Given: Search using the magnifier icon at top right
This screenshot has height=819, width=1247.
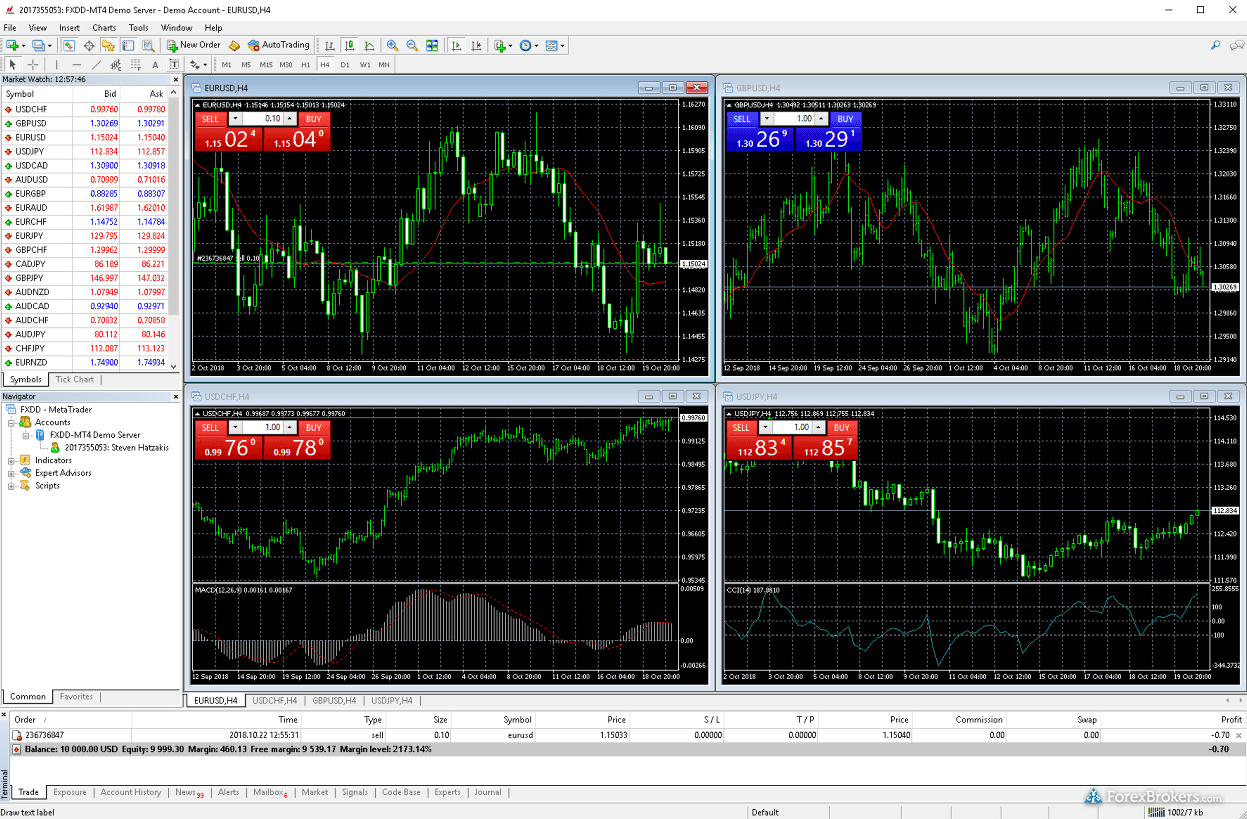Looking at the screenshot, I should click(1216, 45).
